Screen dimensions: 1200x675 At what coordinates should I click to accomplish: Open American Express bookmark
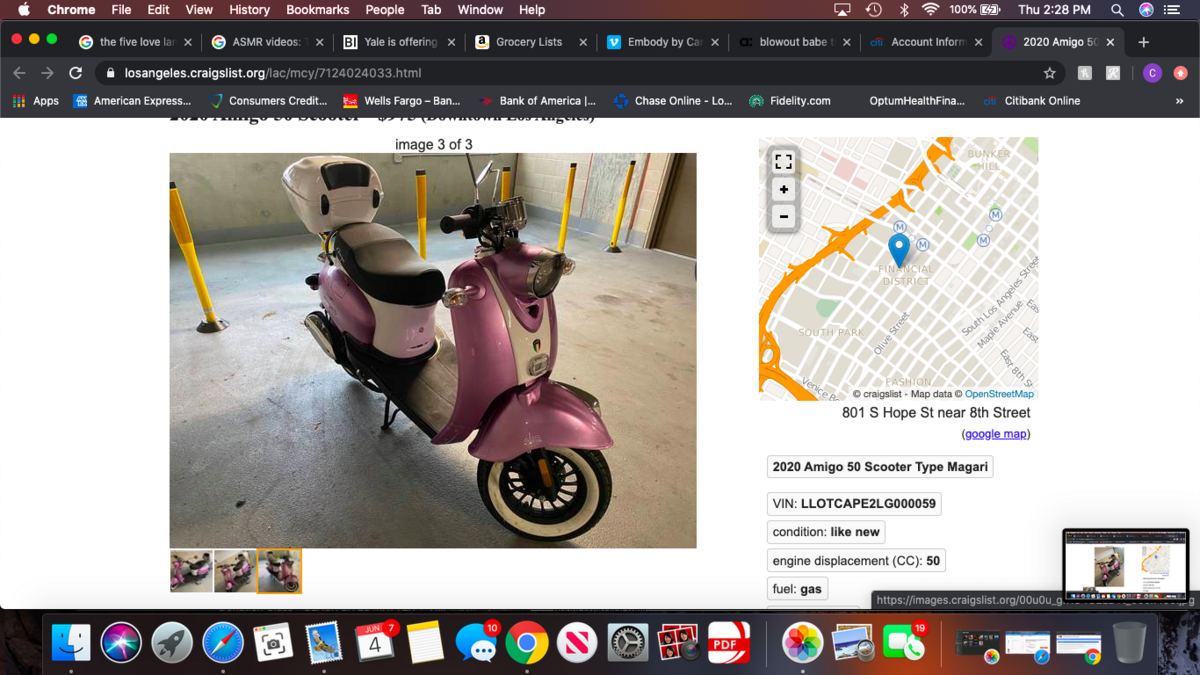(131, 101)
